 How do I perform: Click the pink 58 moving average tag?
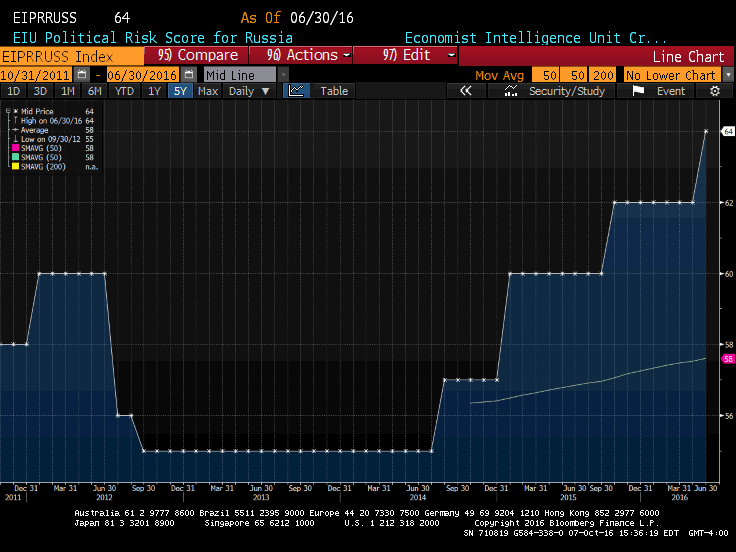[x=728, y=359]
